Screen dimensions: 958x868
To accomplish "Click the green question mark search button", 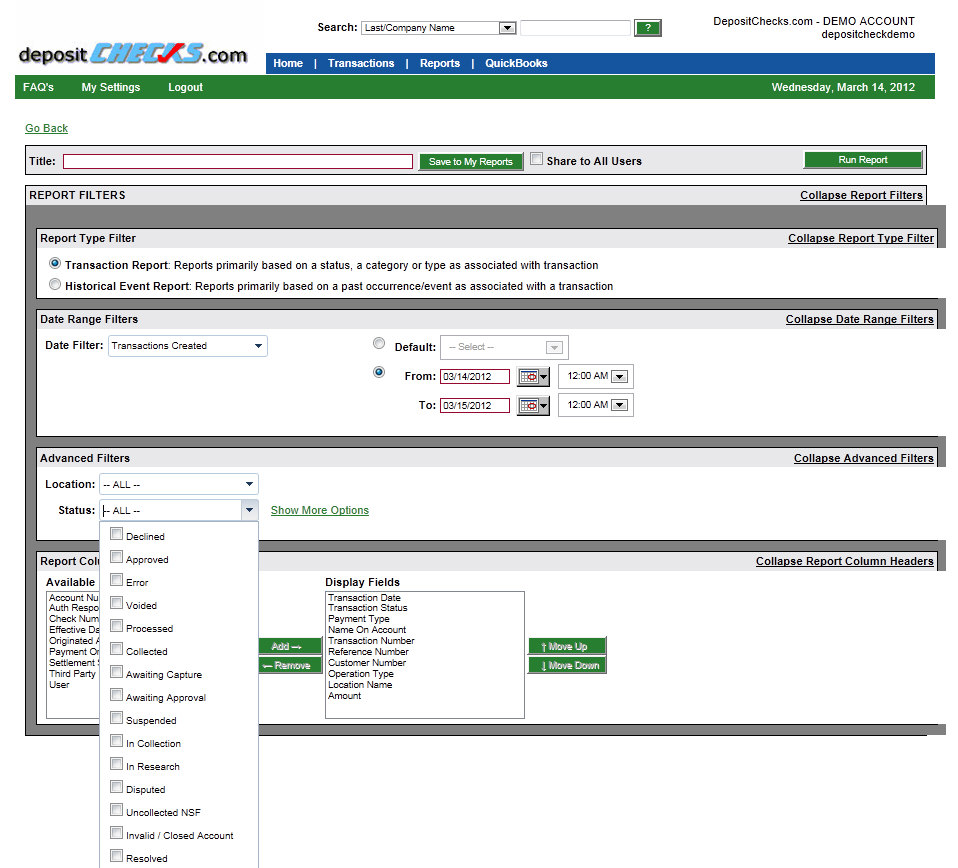I will tap(647, 27).
